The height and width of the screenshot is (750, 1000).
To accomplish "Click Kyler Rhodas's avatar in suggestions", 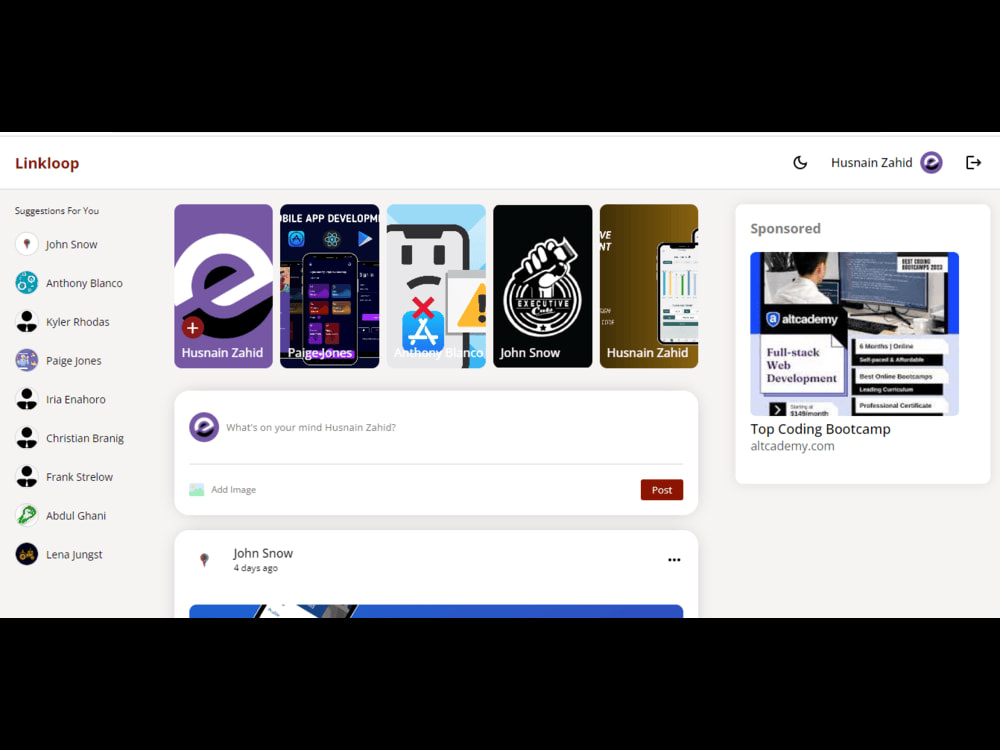I will [27, 321].
